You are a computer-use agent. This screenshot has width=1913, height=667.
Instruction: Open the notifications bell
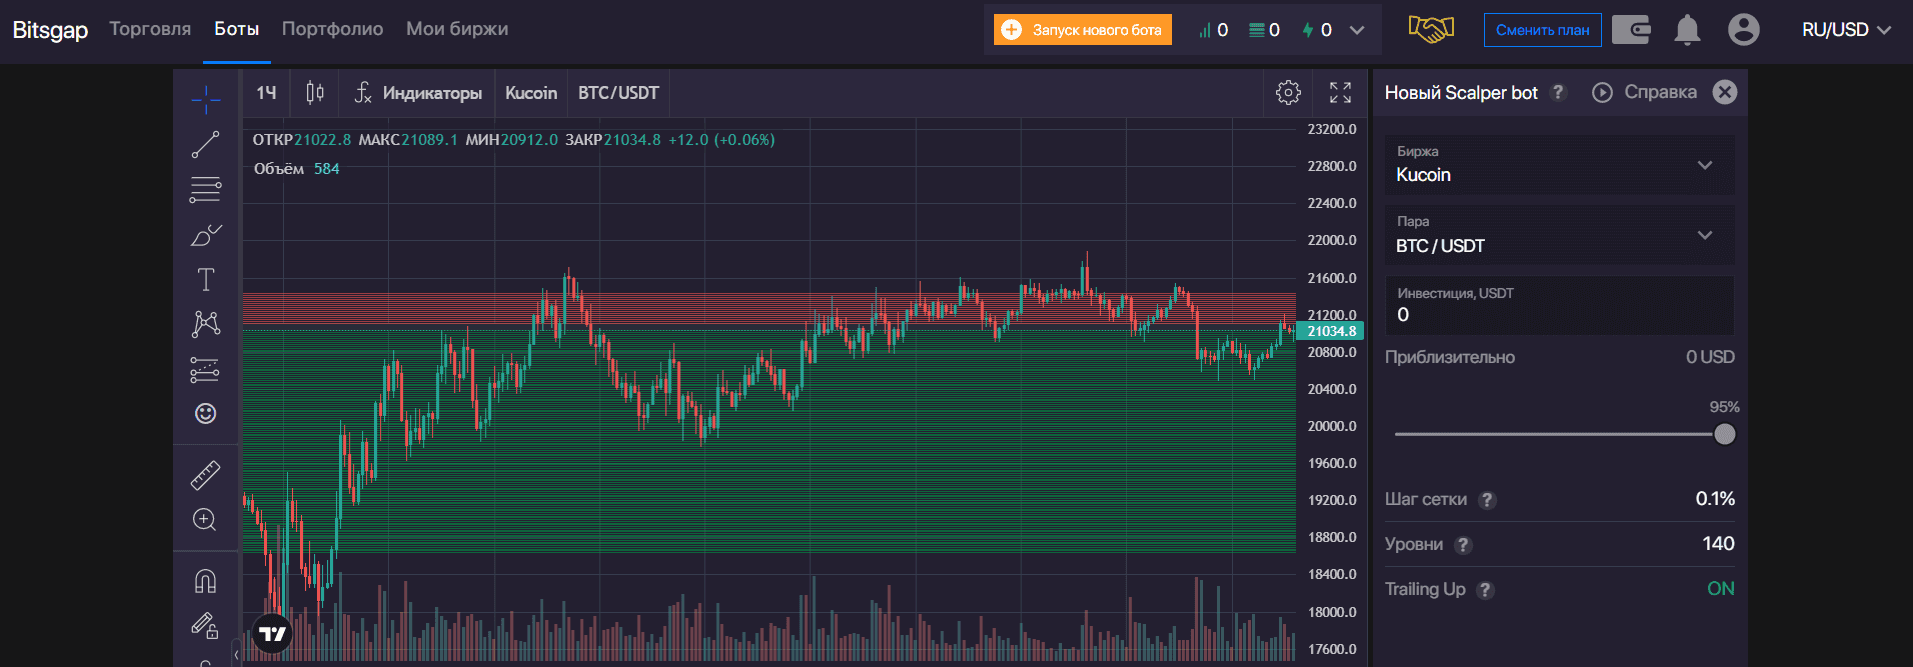click(1687, 30)
